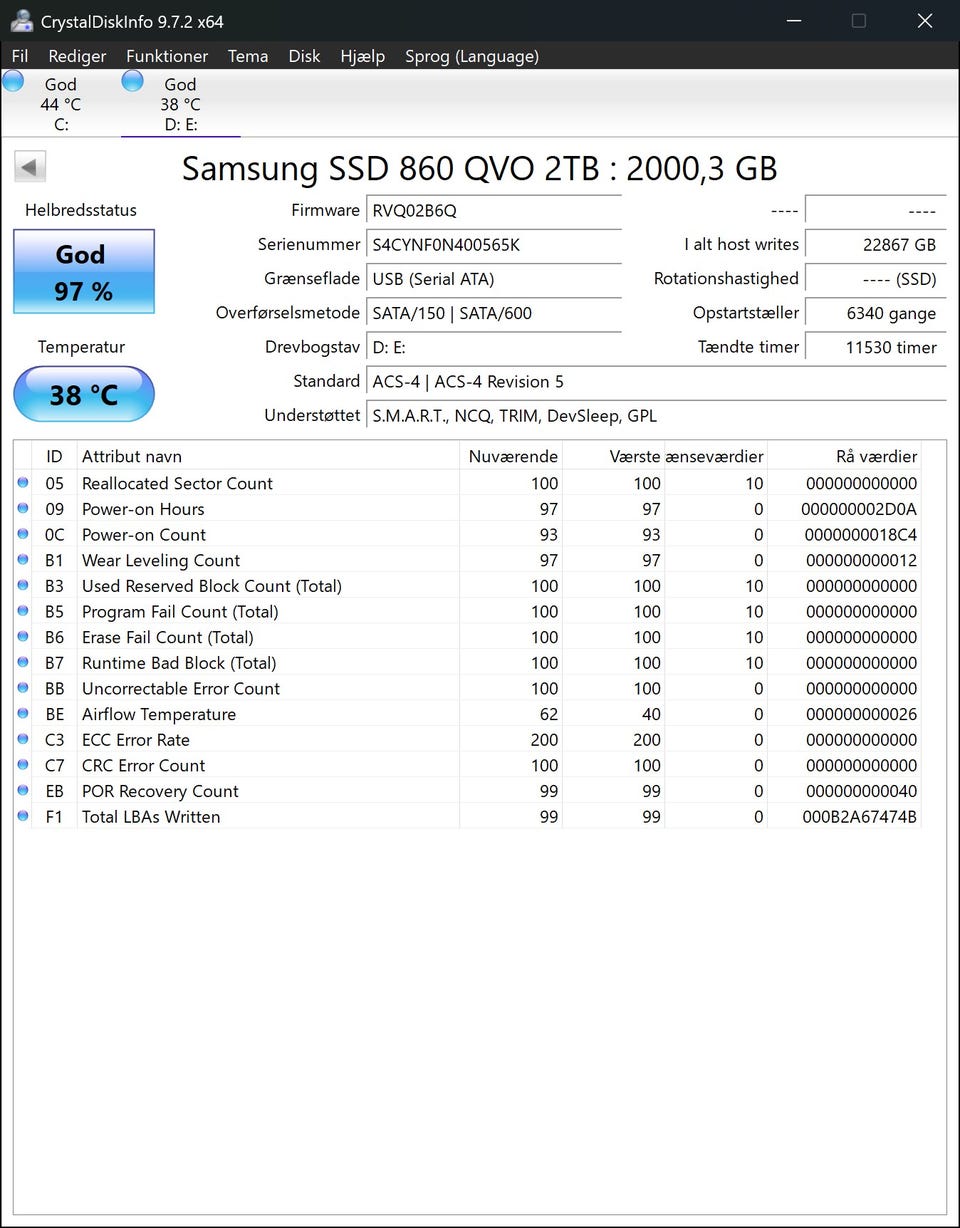Click the Samsung SSD 860 QVO 2TB title

tap(479, 168)
